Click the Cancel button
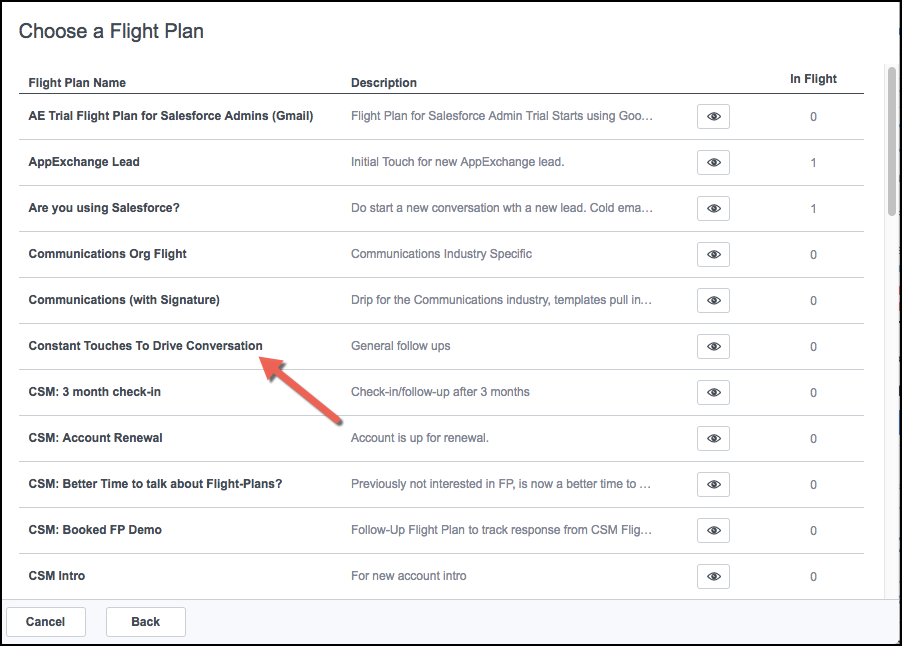Screen dimensions: 902x646 (45, 622)
